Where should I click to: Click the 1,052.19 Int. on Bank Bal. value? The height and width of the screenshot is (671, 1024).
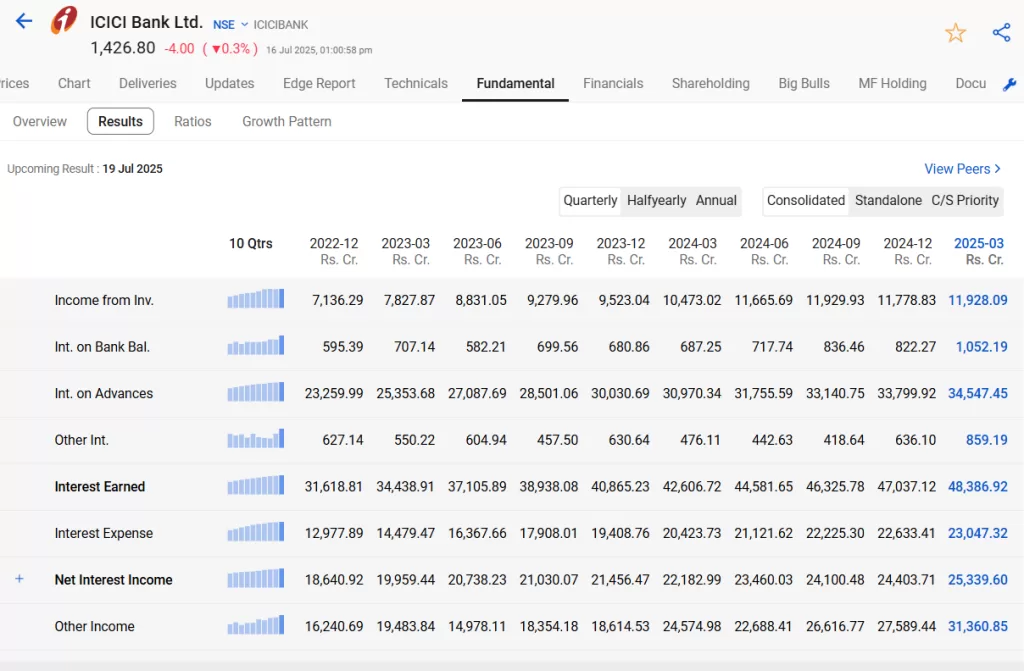[982, 347]
